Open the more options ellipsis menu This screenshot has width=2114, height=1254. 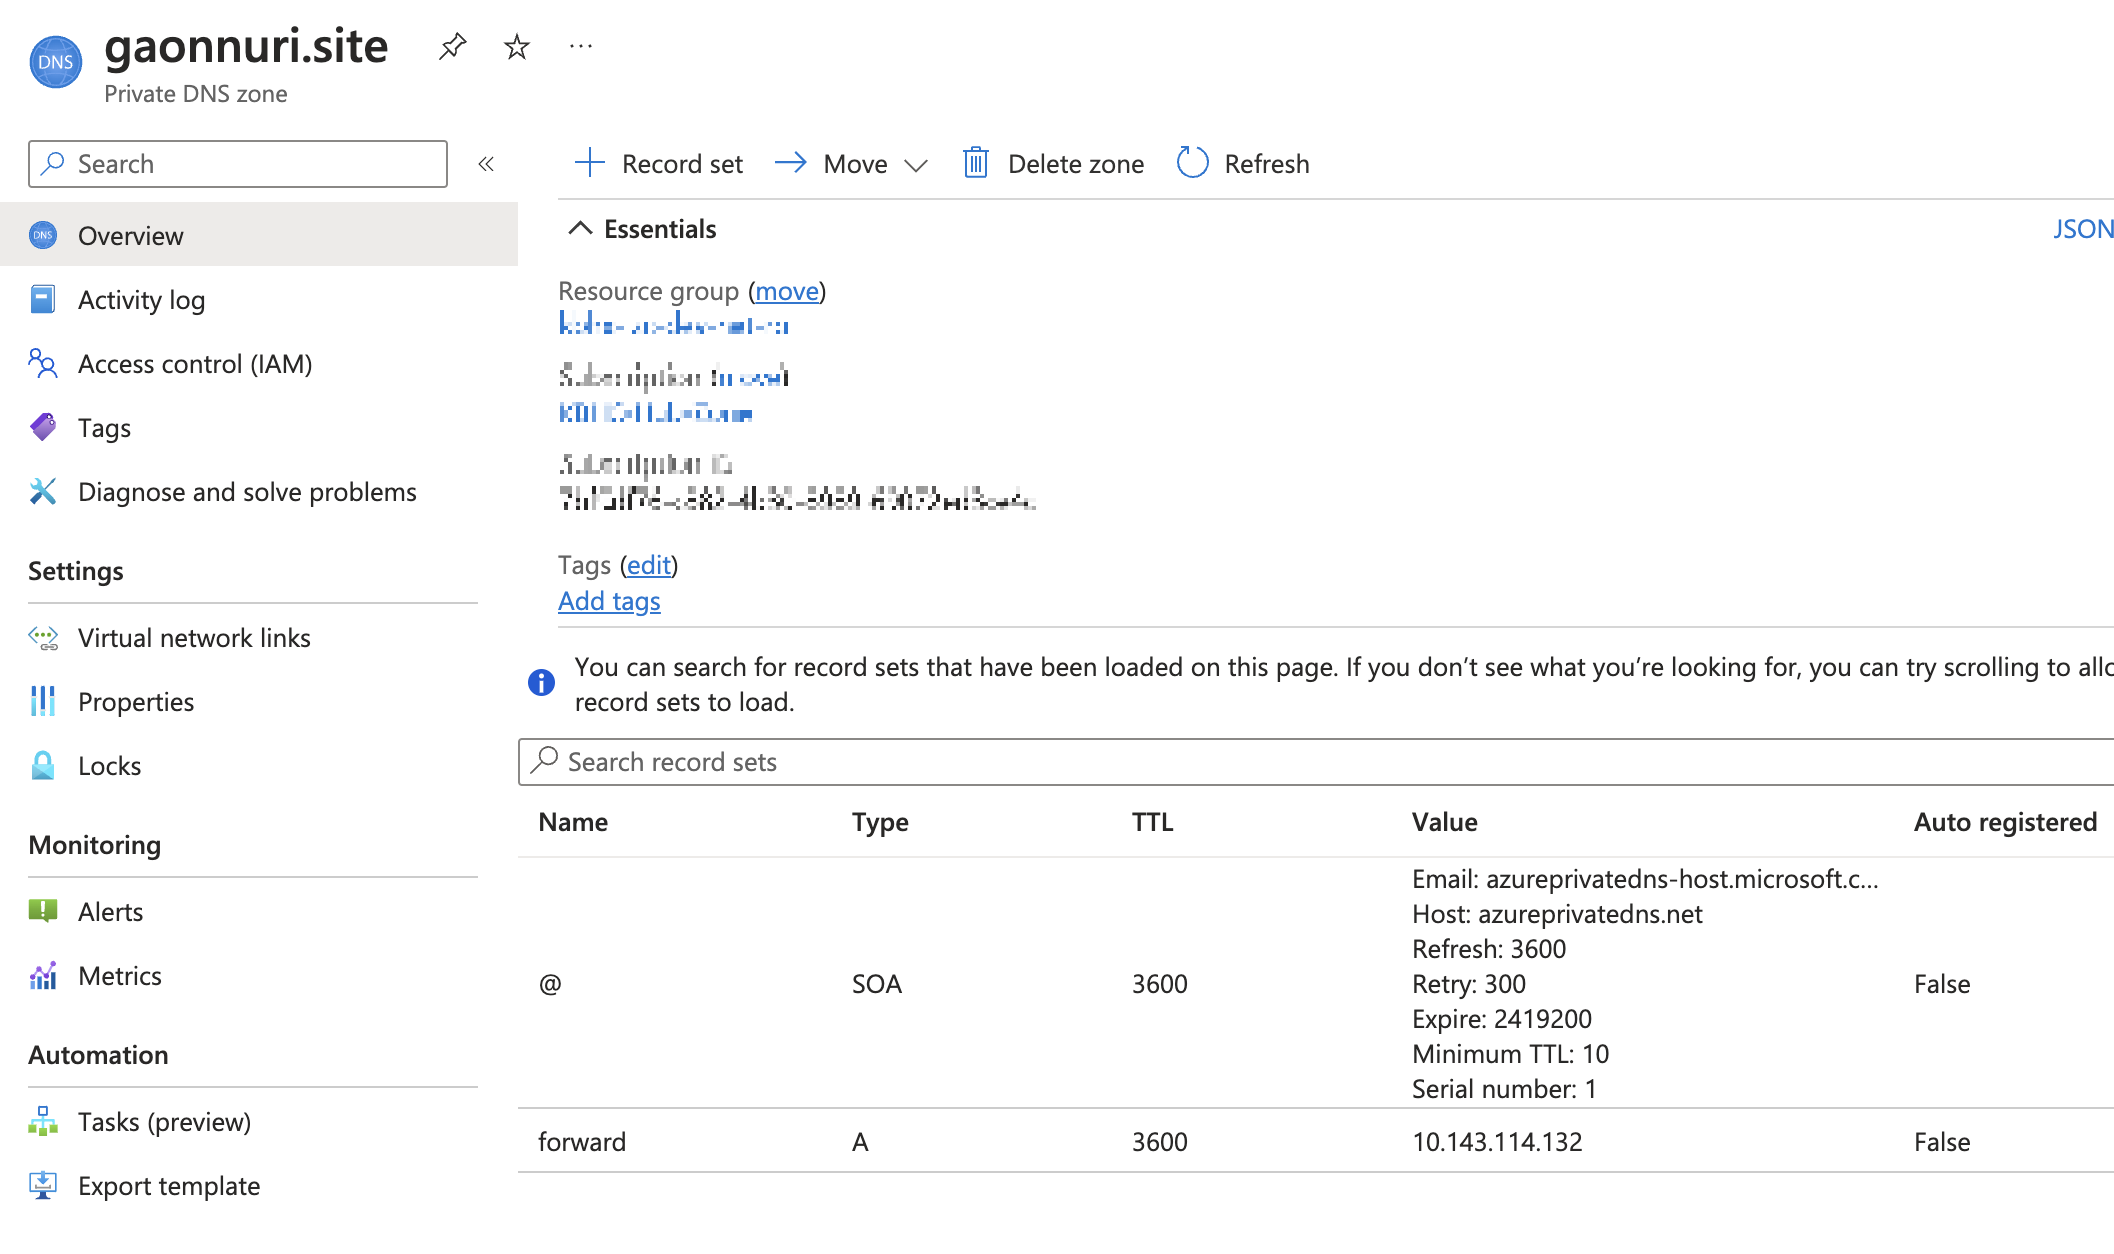(x=581, y=46)
